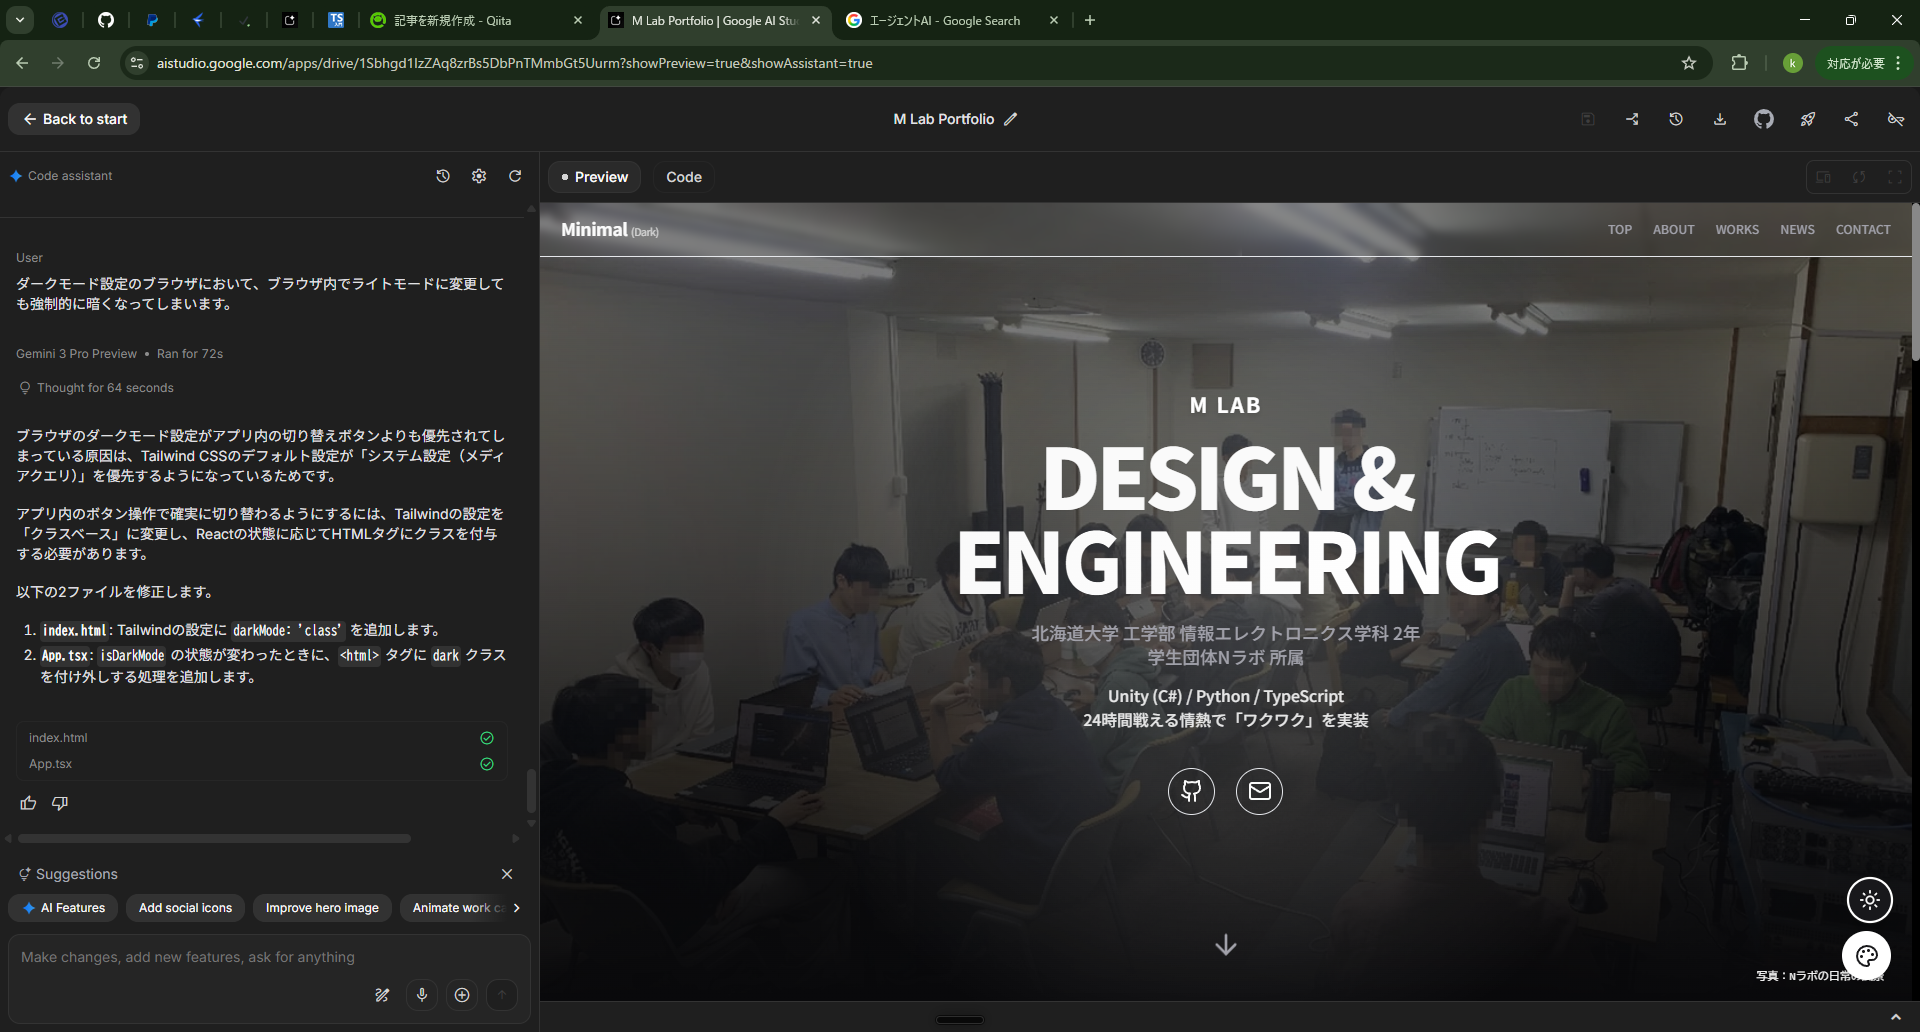Bookmark this page star icon

(x=1689, y=63)
